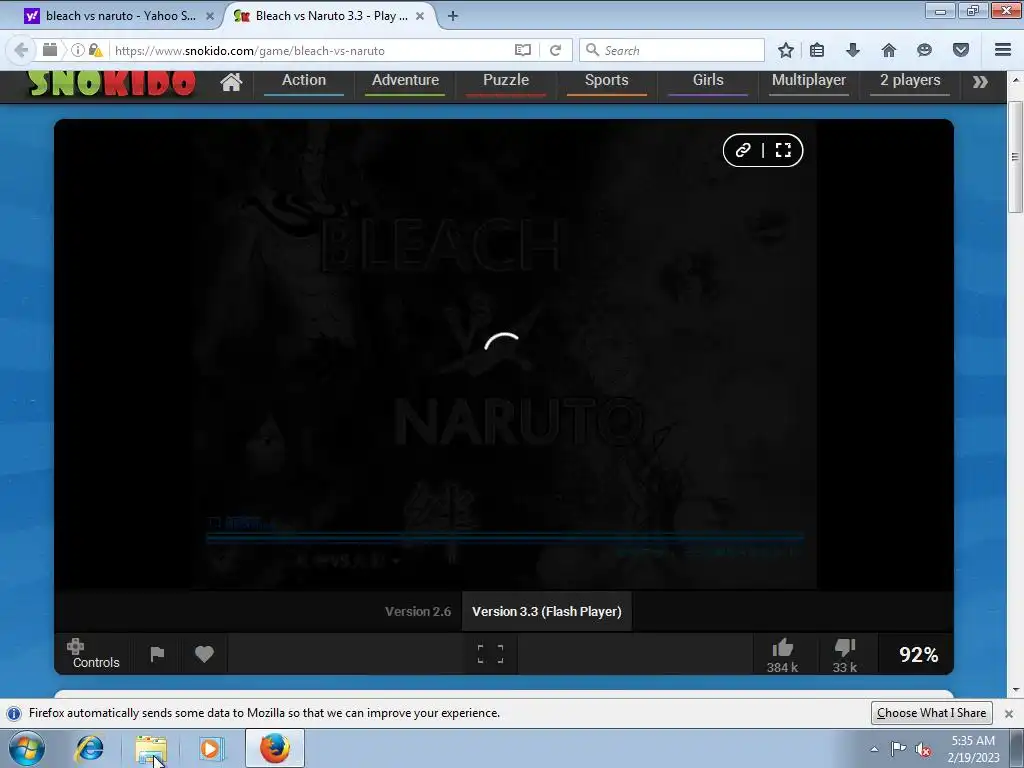Click the muted volume tray icon
The image size is (1024, 768).
pos(923,749)
